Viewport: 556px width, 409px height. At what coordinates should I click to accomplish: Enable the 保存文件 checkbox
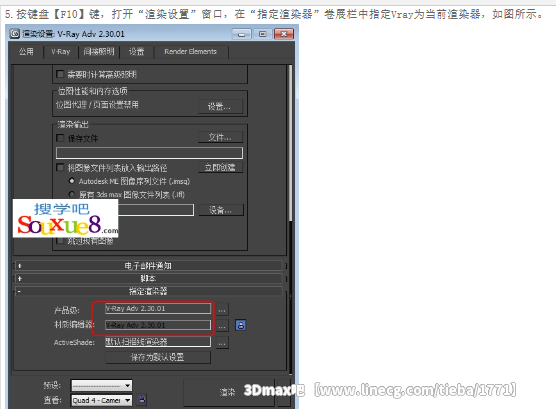(60, 138)
